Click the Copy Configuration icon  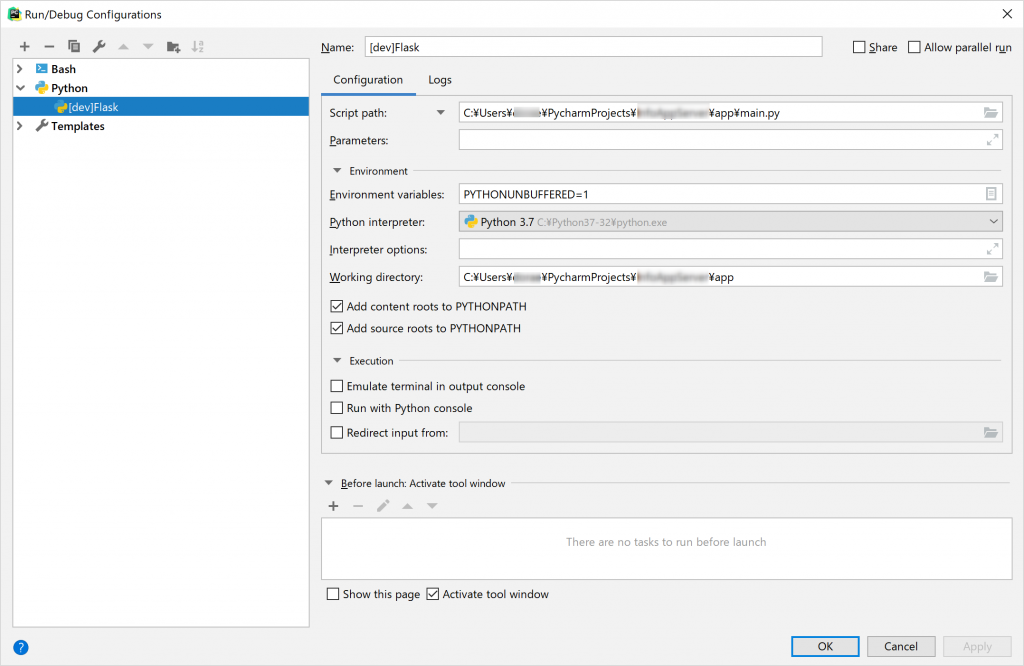pos(74,47)
